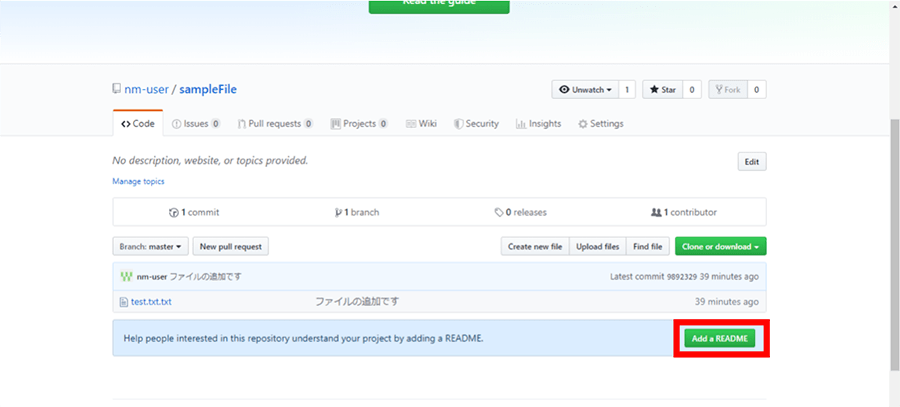Click Edit description button
Image resolution: width=900 pixels, height=407 pixels.
click(752, 162)
